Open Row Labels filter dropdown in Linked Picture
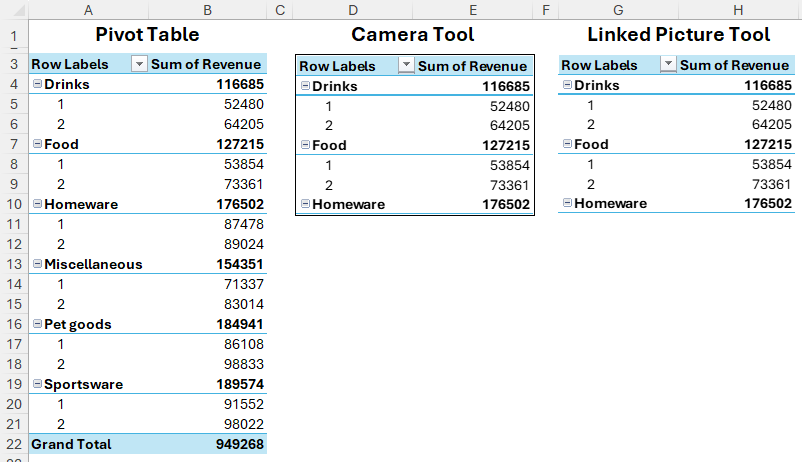This screenshot has width=802, height=462. 667,64
